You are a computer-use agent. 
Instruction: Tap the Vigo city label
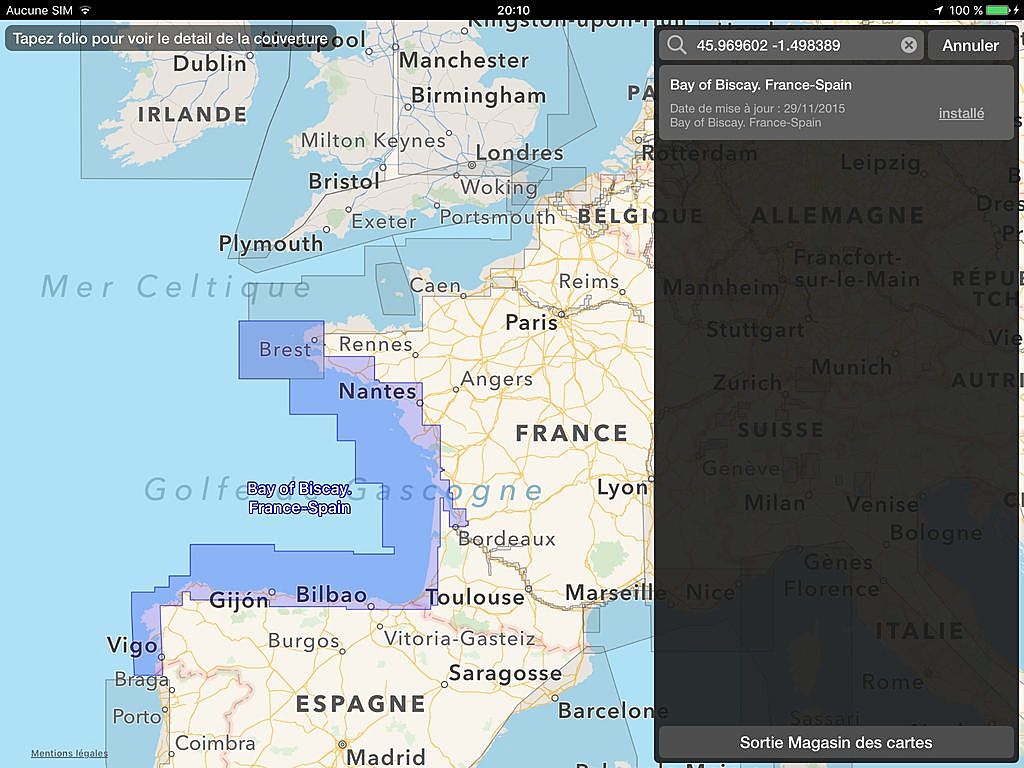(132, 646)
